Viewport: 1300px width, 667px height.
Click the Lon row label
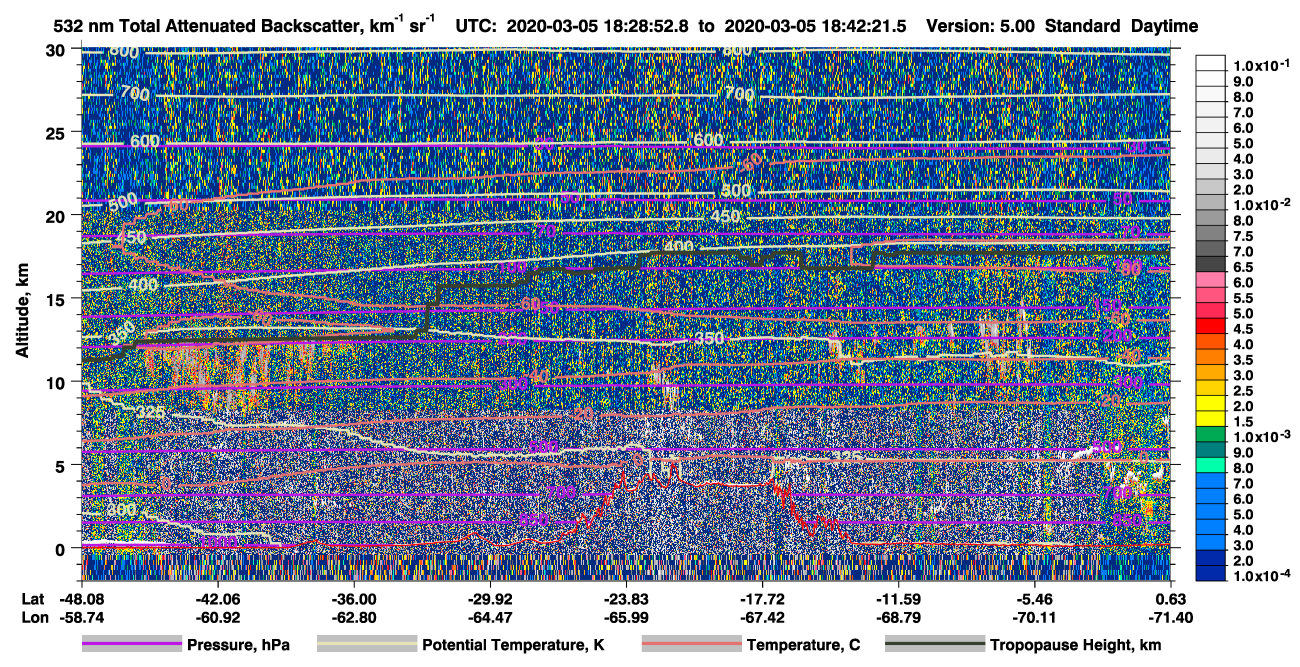tap(33, 617)
